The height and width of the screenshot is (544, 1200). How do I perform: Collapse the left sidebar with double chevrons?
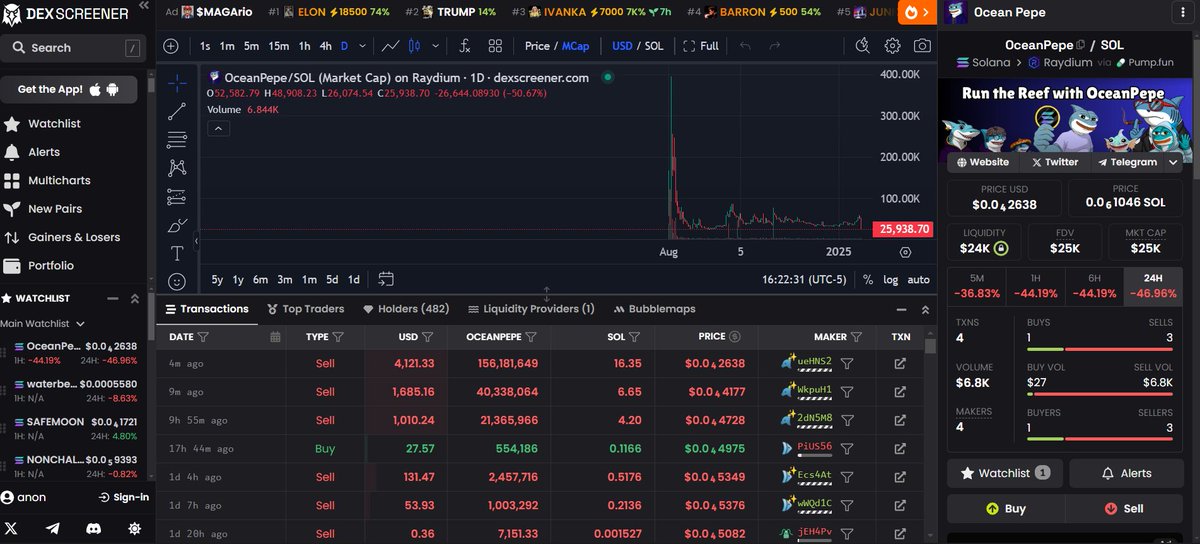(144, 7)
